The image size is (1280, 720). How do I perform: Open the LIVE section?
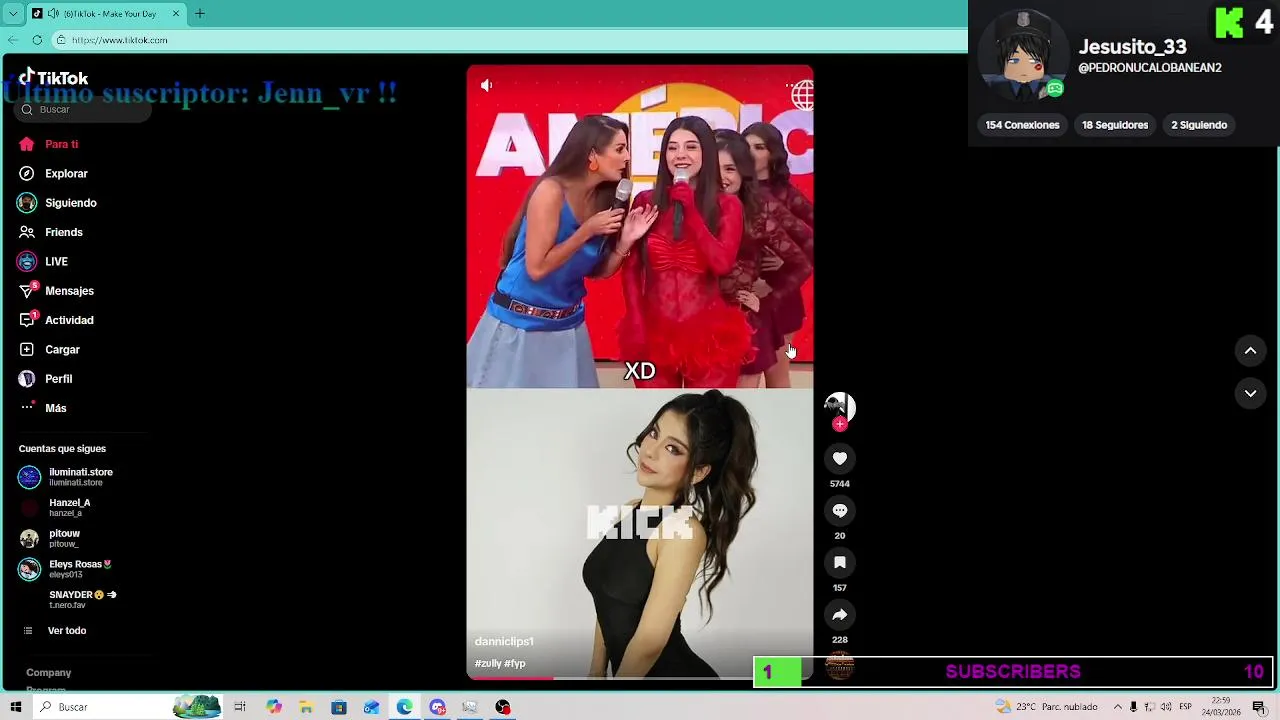click(x=42, y=262)
